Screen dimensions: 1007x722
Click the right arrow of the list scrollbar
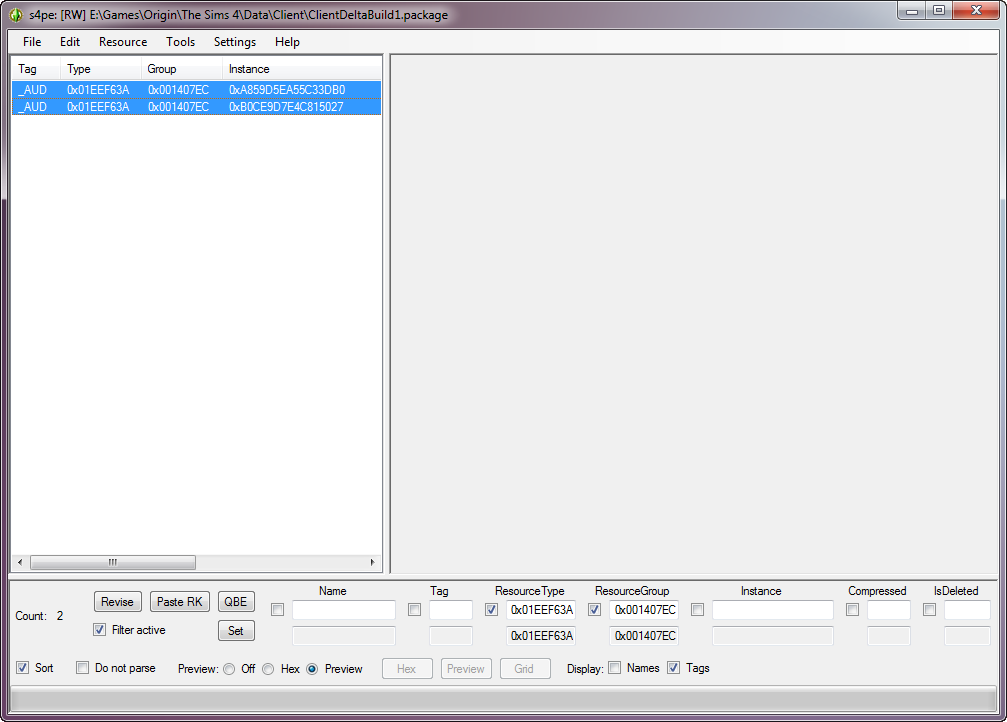pyautogui.click(x=372, y=563)
